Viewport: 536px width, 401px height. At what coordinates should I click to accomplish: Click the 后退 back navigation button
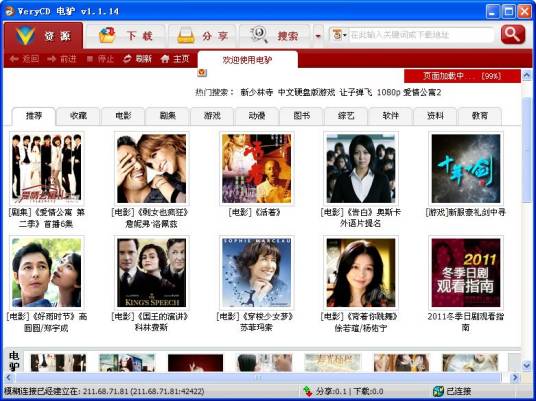24,59
